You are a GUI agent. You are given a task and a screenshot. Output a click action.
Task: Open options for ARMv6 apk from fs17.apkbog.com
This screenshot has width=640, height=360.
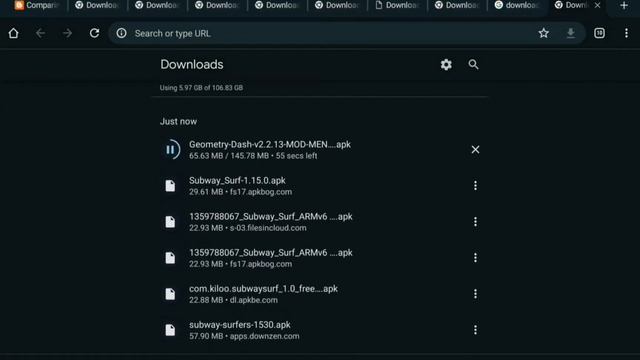tap(475, 258)
